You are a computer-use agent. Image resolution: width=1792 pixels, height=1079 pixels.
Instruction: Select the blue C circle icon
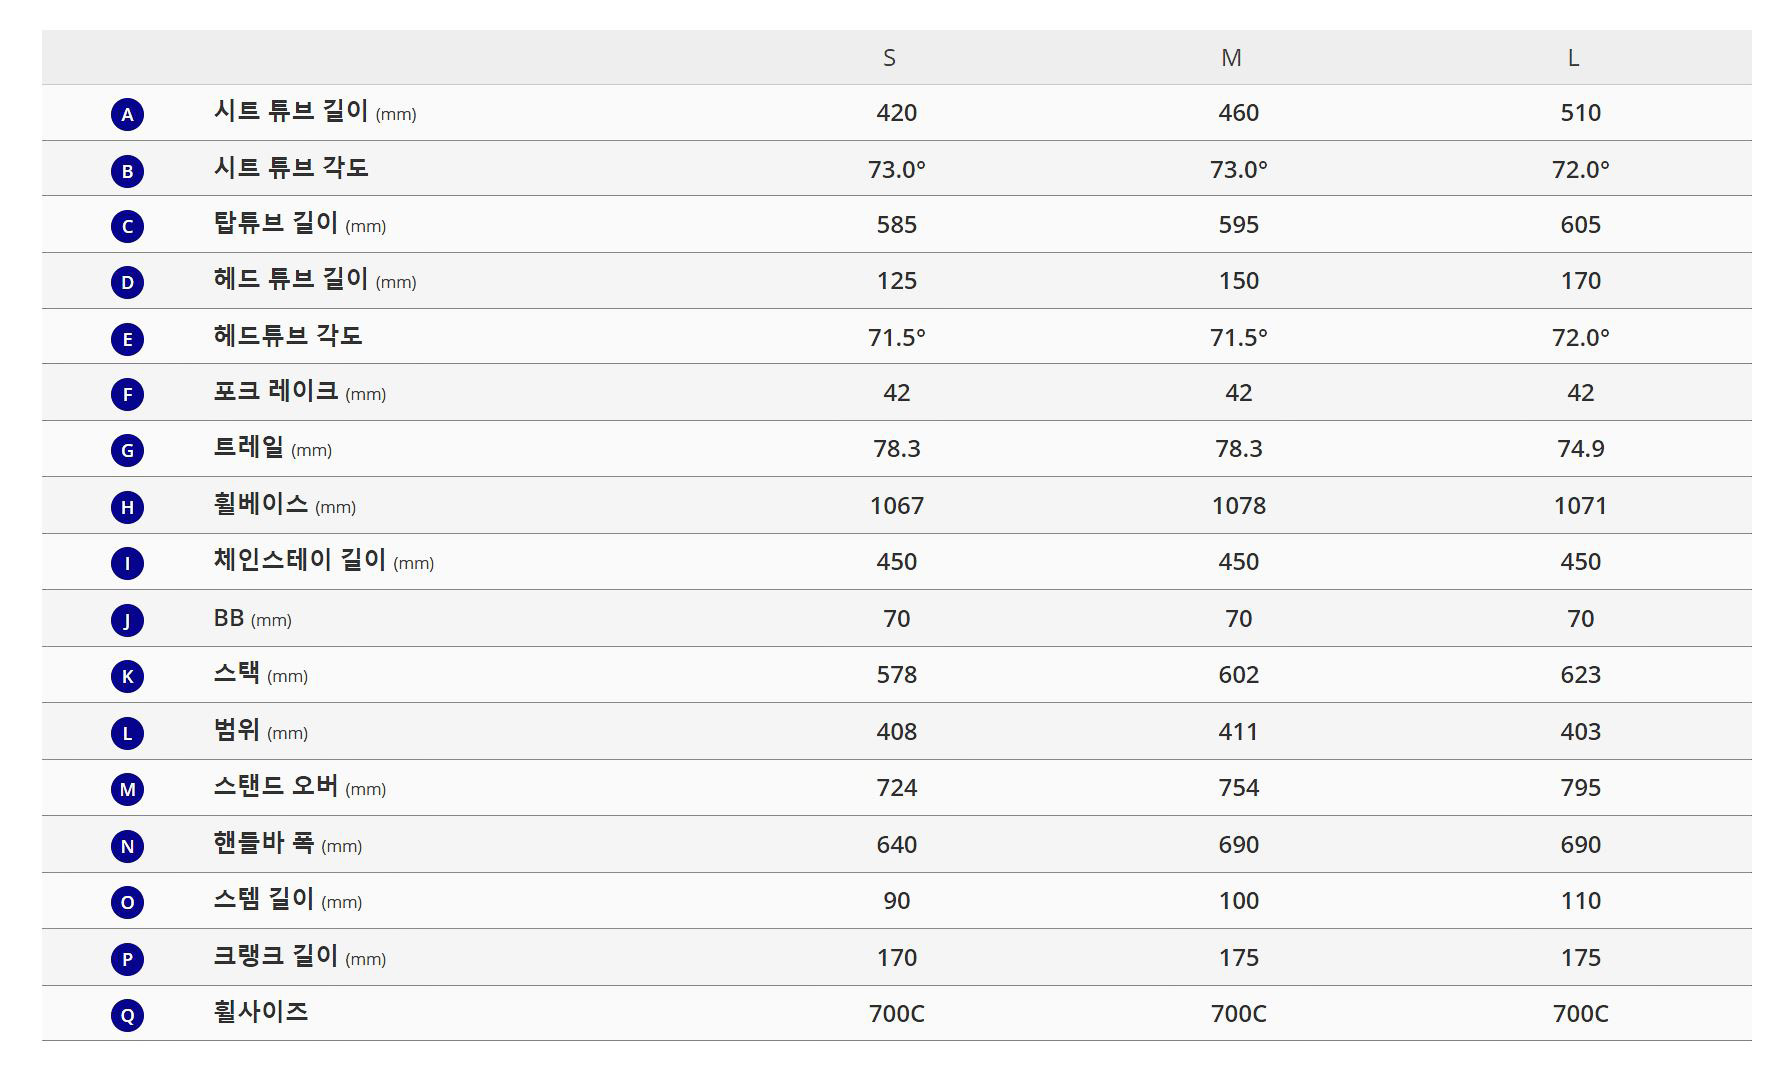(x=127, y=226)
